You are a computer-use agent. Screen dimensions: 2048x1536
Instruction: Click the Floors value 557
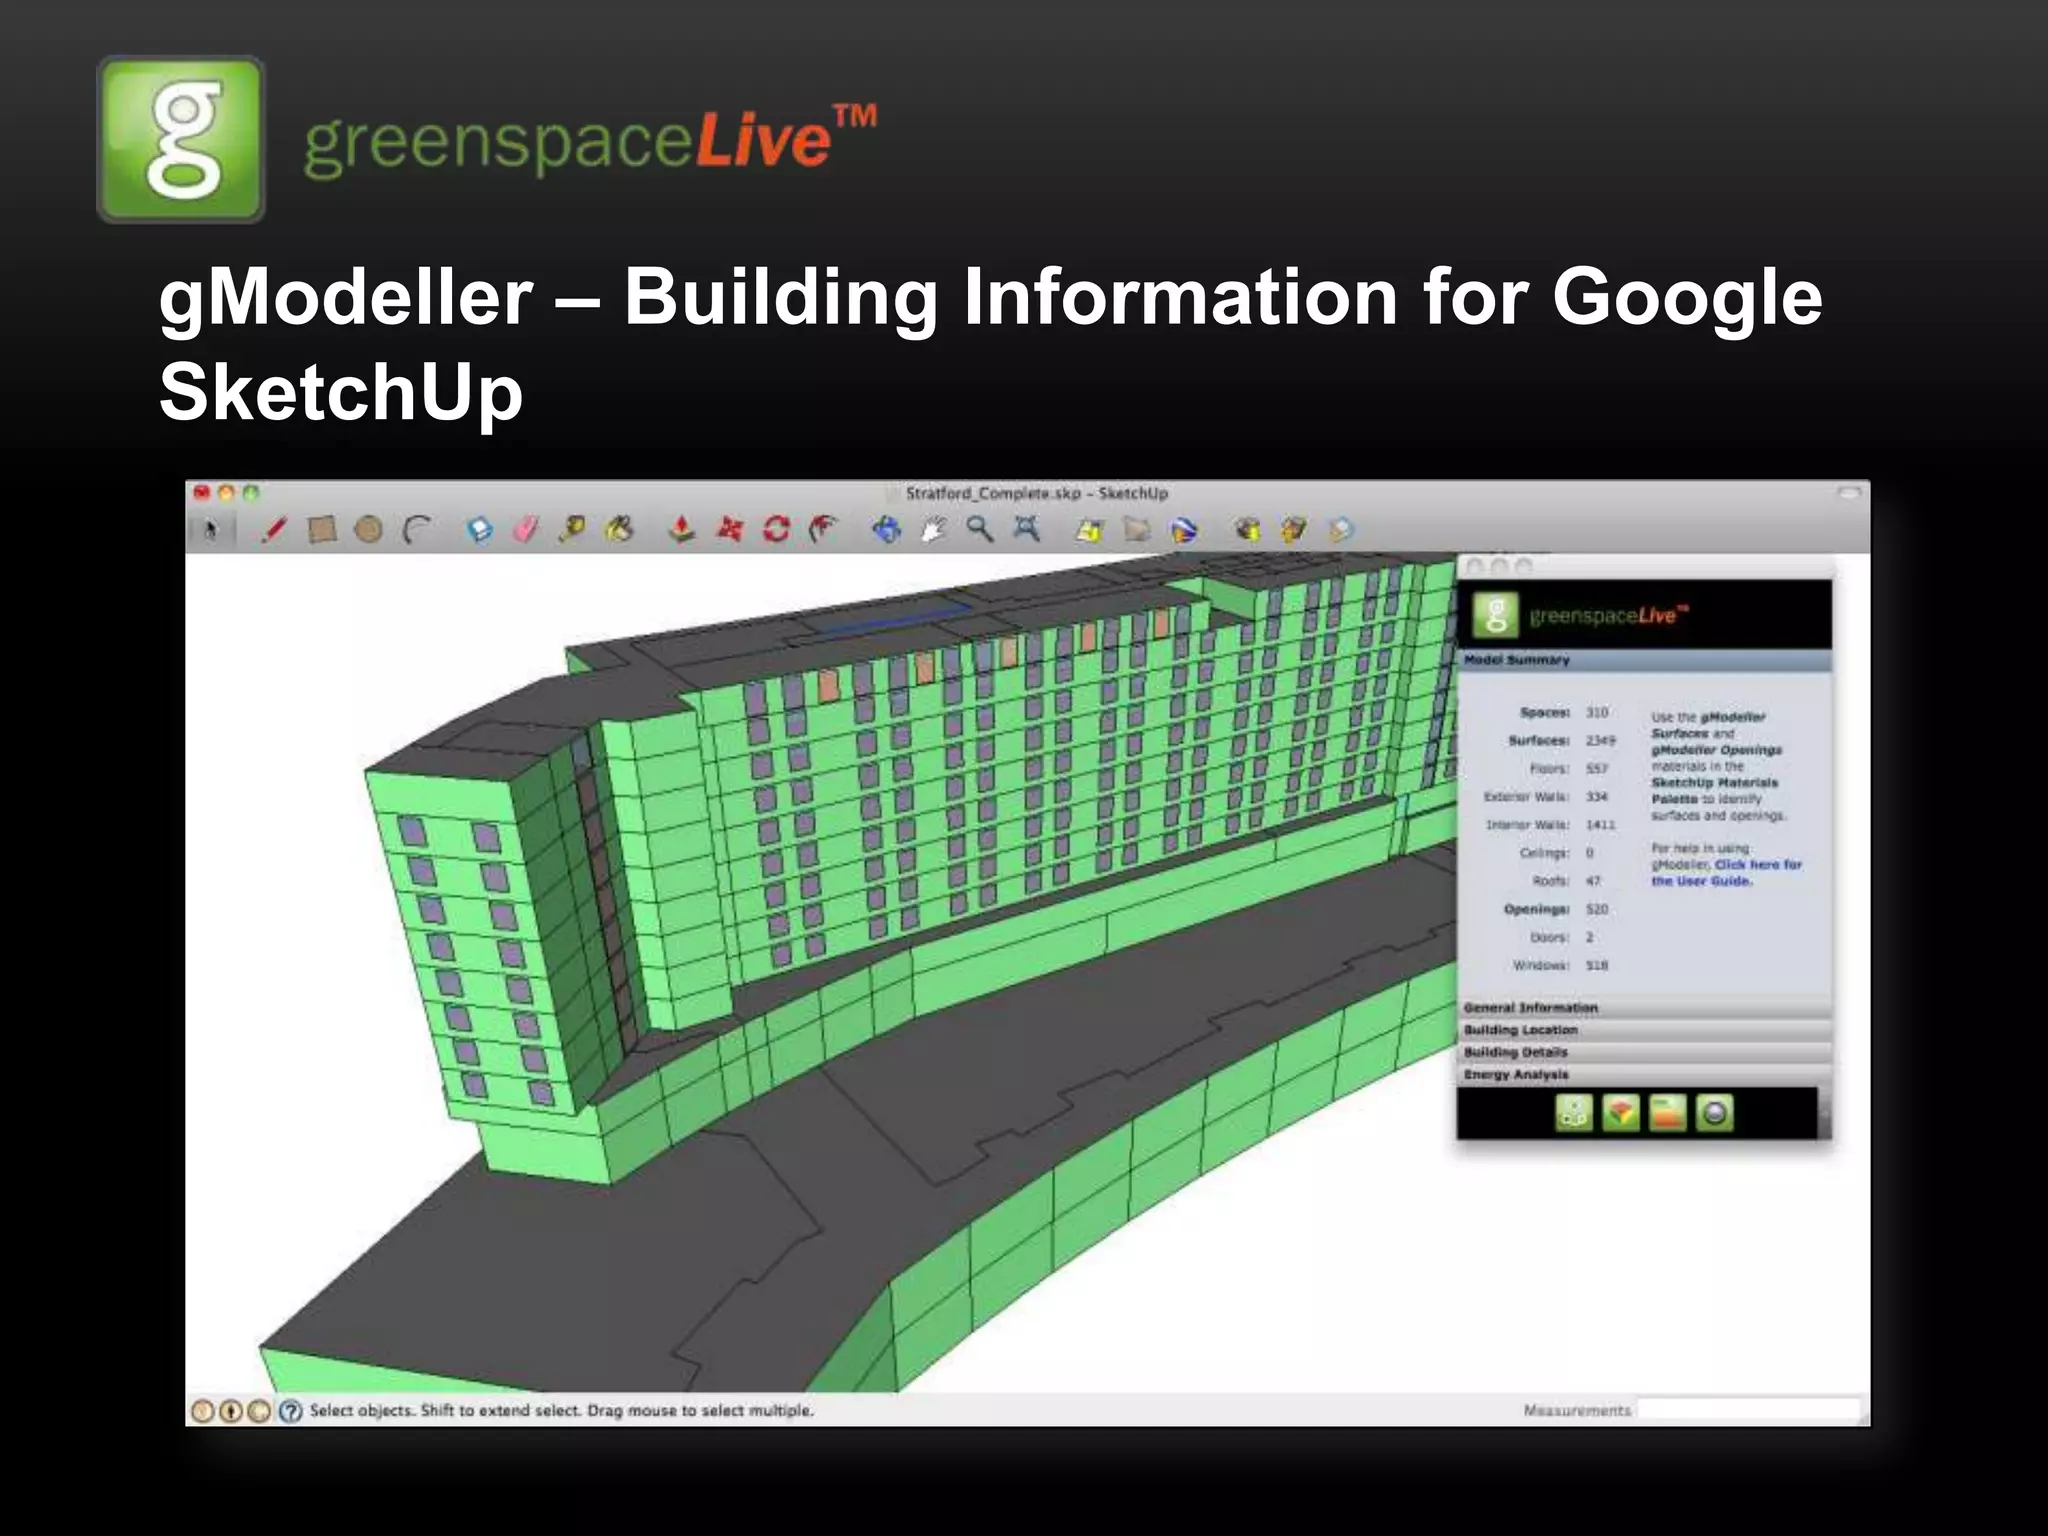tap(1597, 768)
